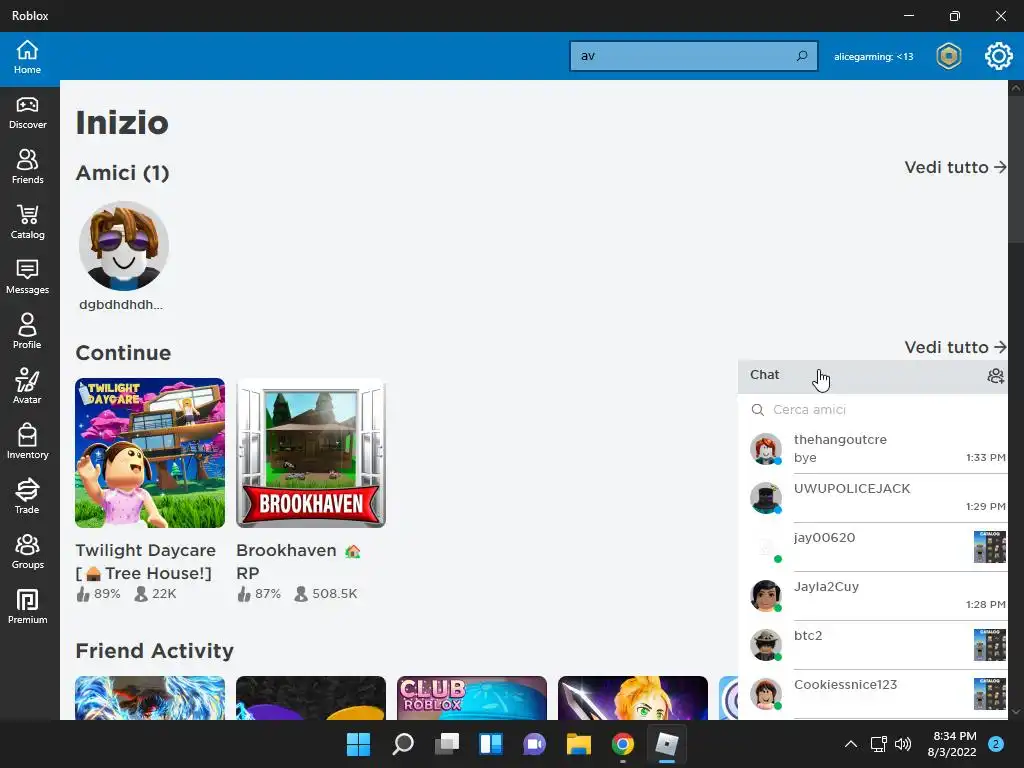The image size is (1024, 768).
Task: Click the search magnifier in the search box
Action: tap(802, 56)
